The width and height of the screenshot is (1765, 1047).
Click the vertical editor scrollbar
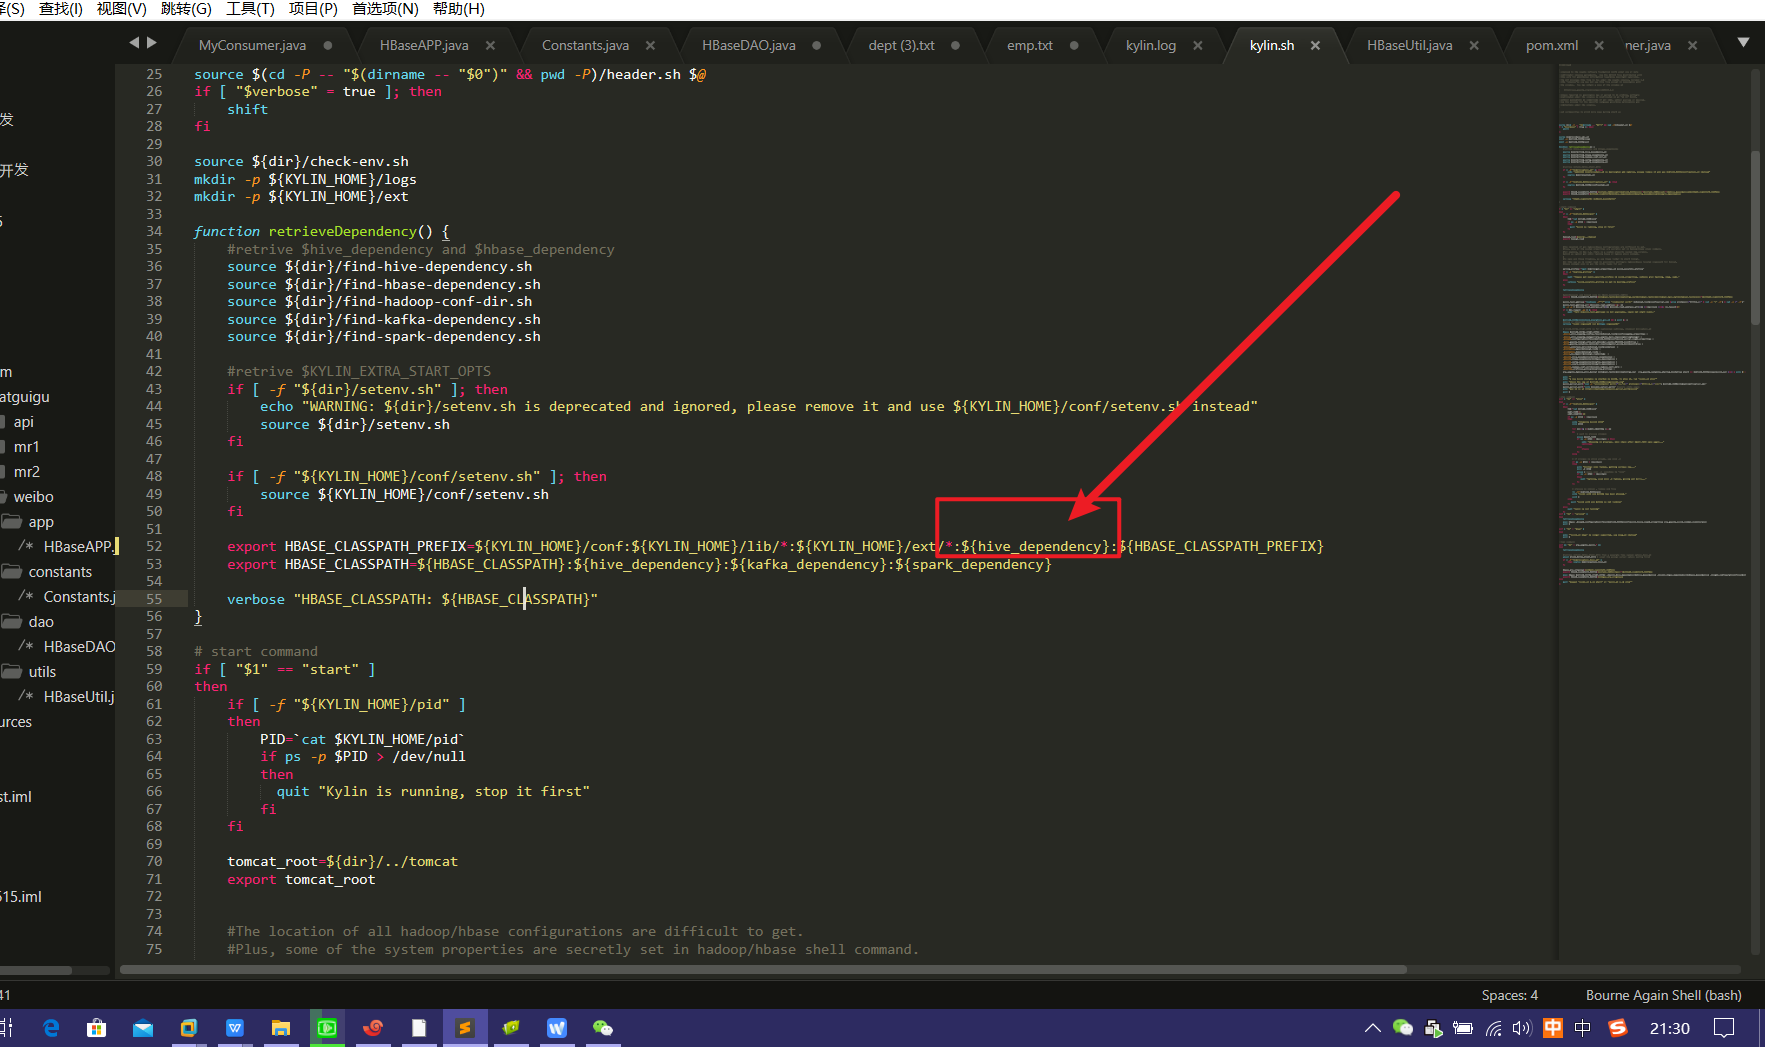pos(1755,237)
